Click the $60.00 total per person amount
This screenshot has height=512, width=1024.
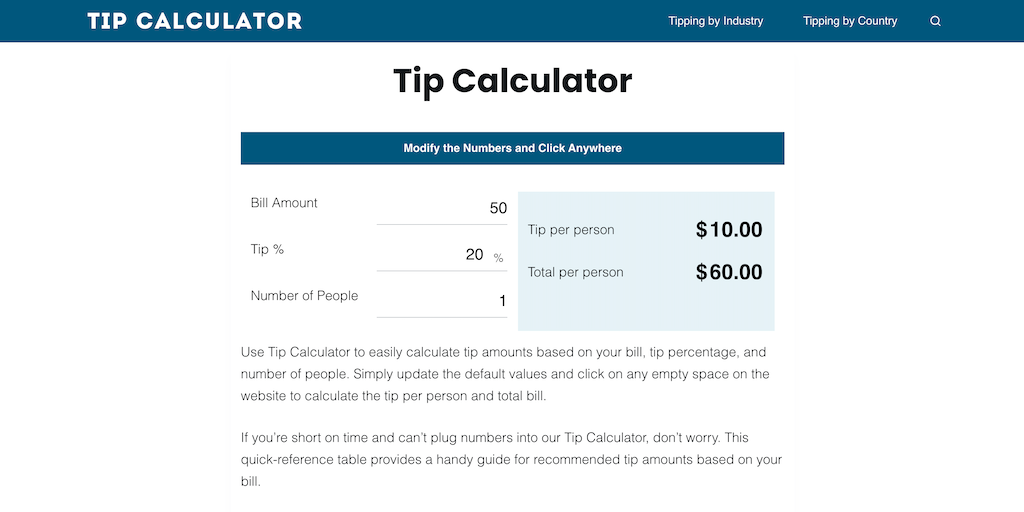[x=729, y=272]
